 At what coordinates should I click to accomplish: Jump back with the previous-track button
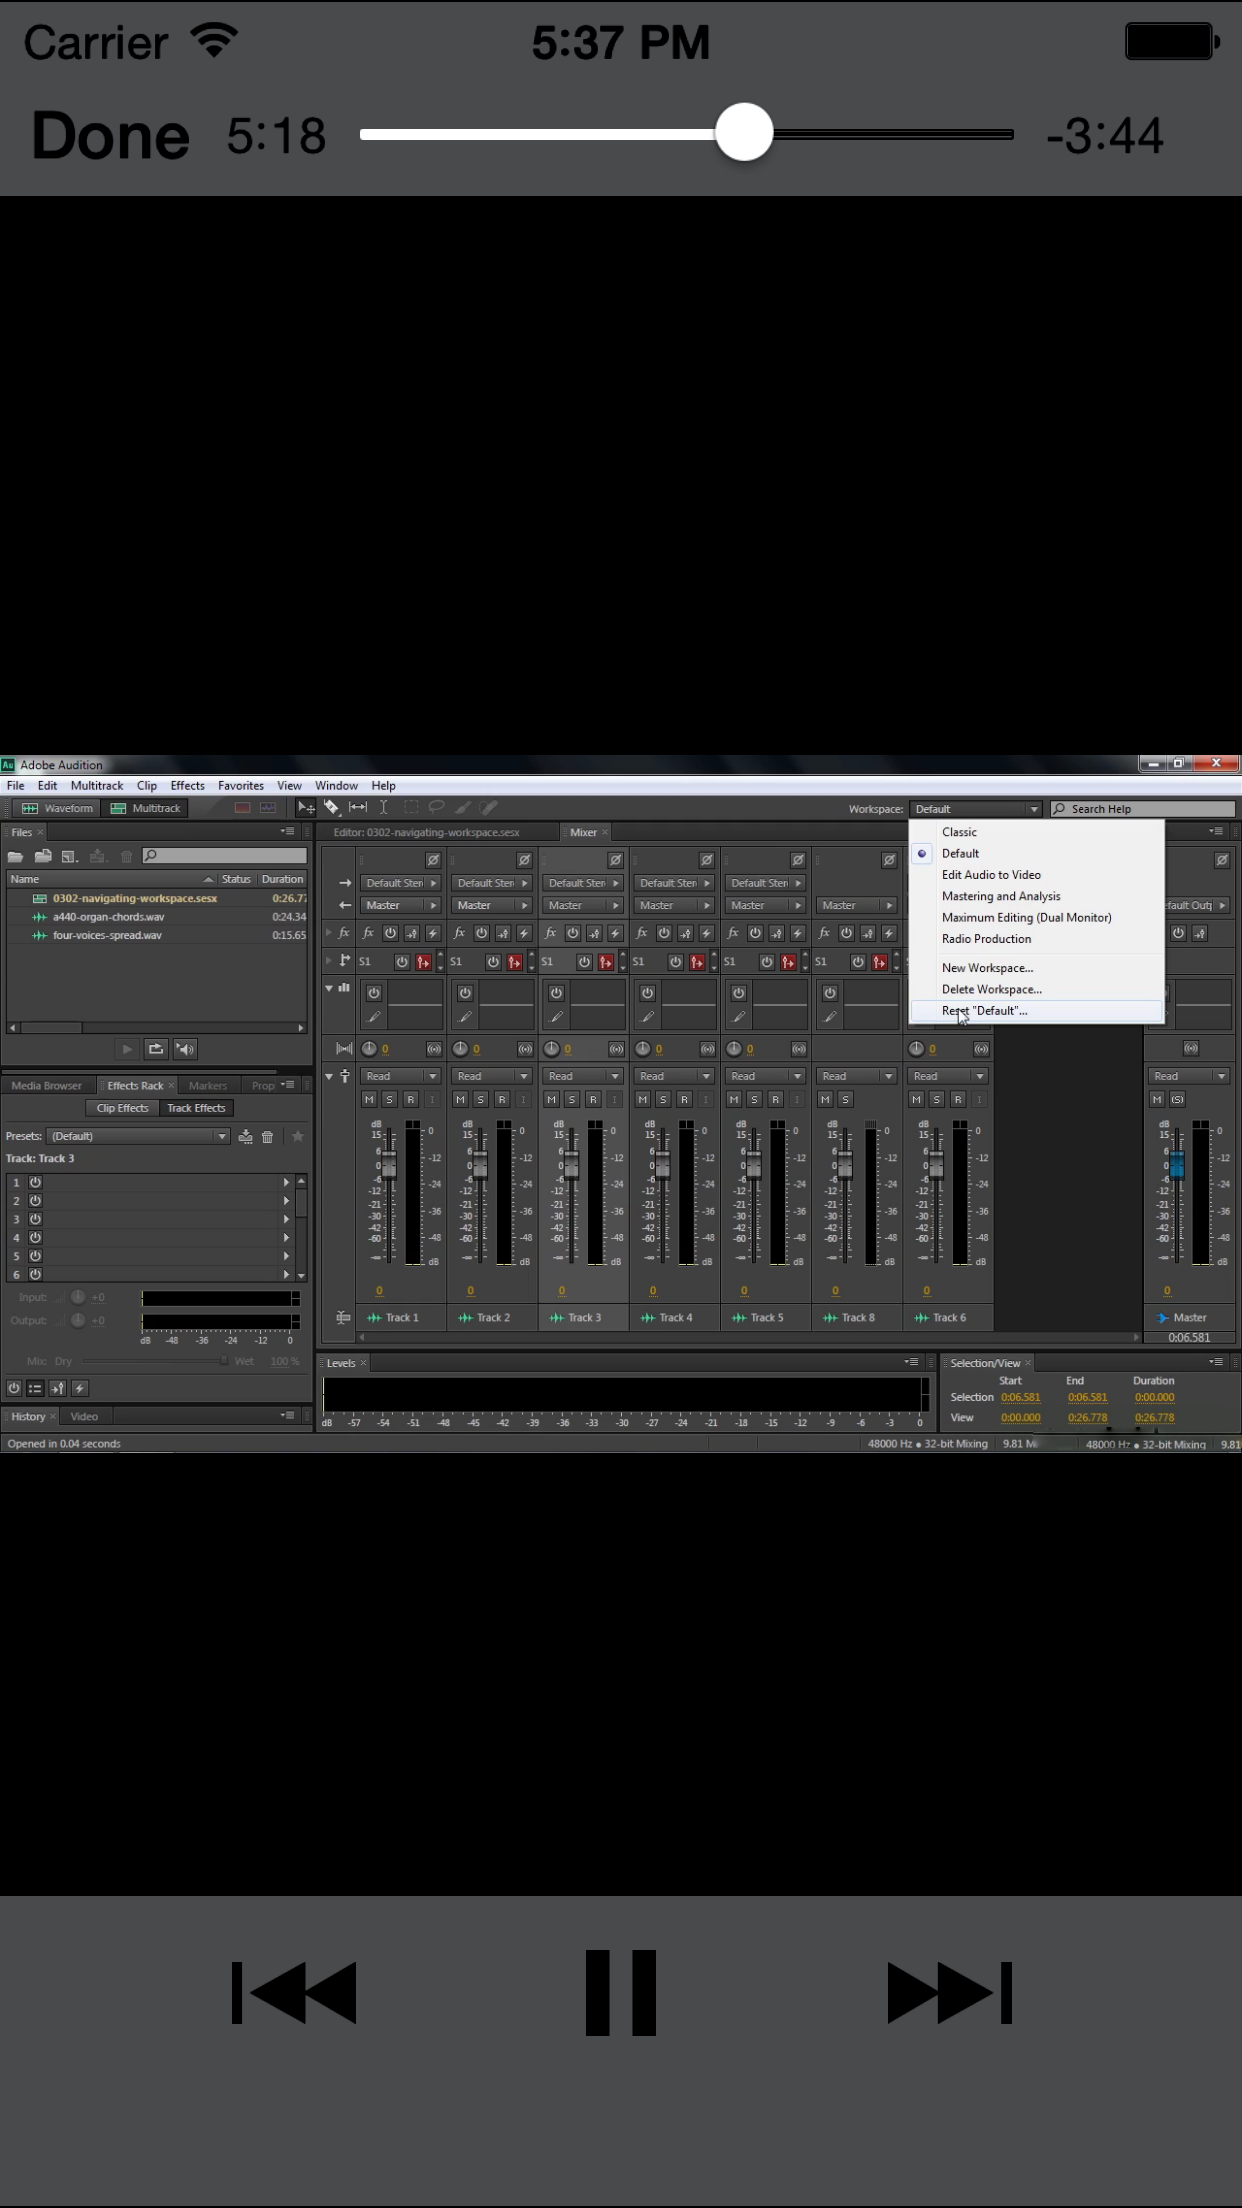(294, 1992)
